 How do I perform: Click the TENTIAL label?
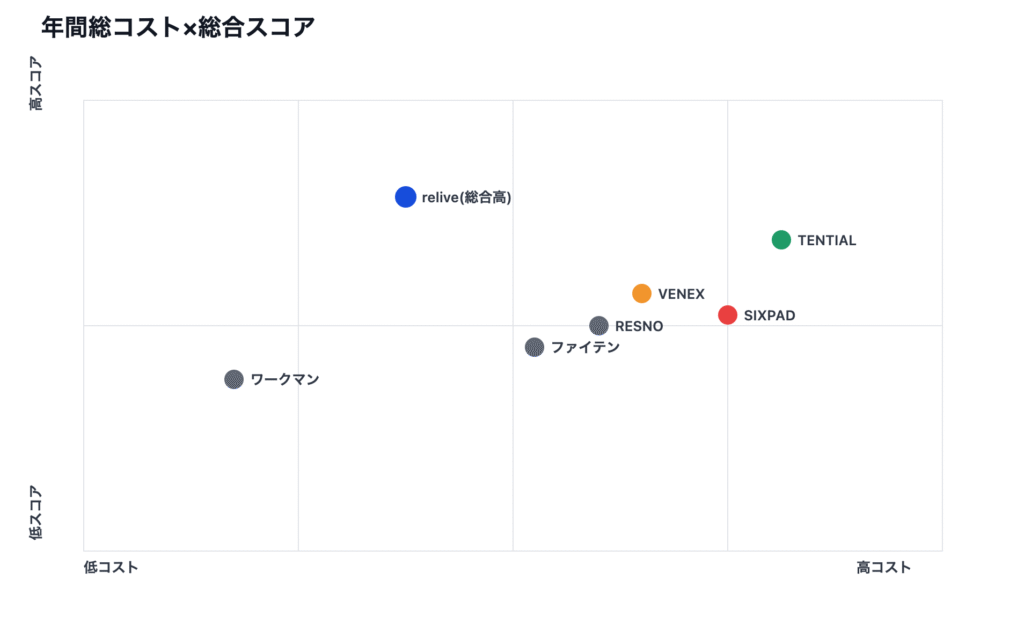click(x=827, y=241)
